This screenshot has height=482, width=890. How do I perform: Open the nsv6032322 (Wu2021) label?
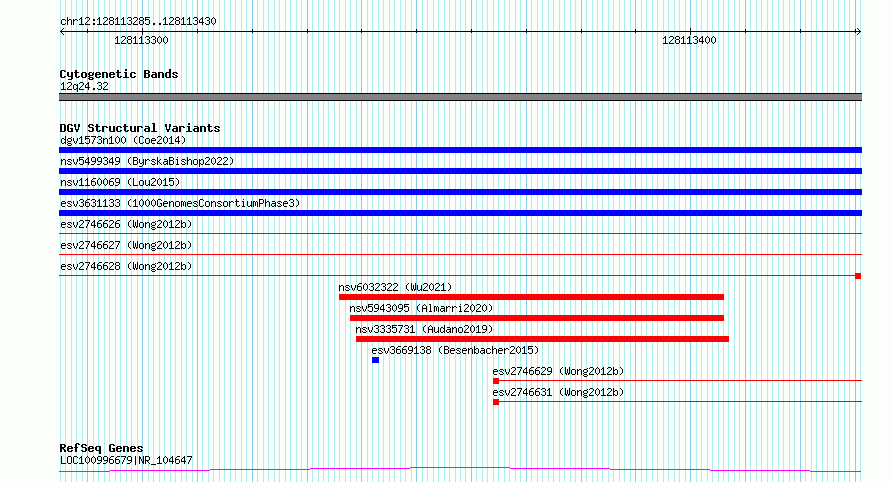click(x=395, y=287)
